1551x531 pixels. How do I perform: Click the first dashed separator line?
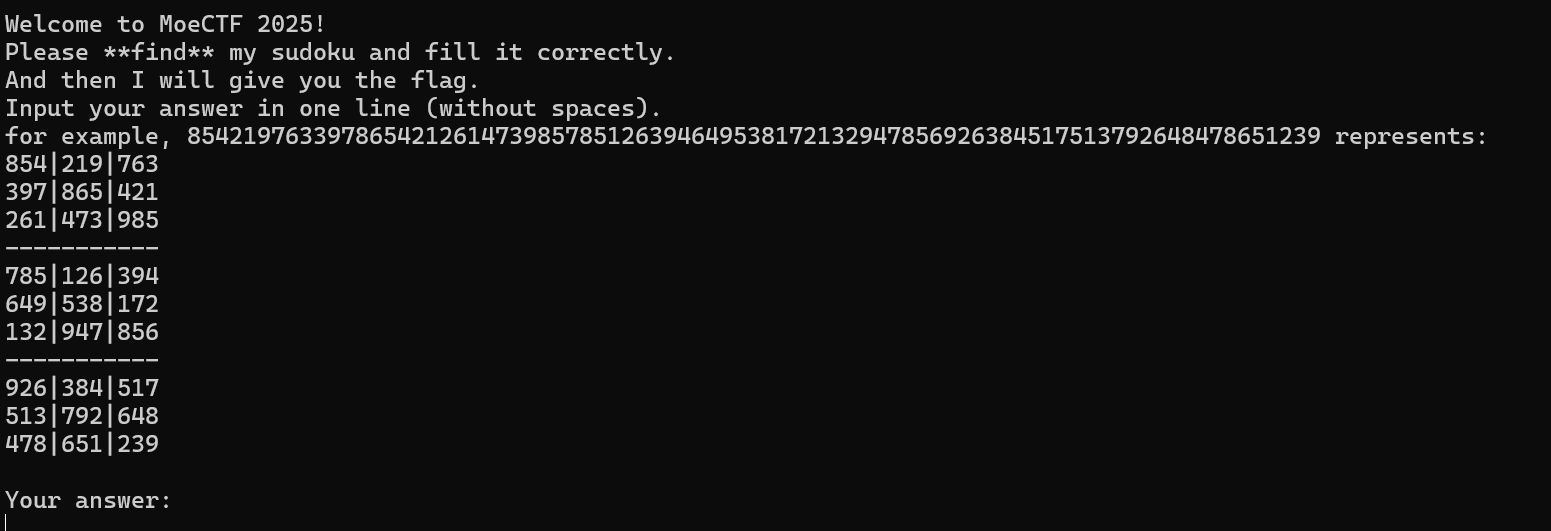[x=82, y=248]
